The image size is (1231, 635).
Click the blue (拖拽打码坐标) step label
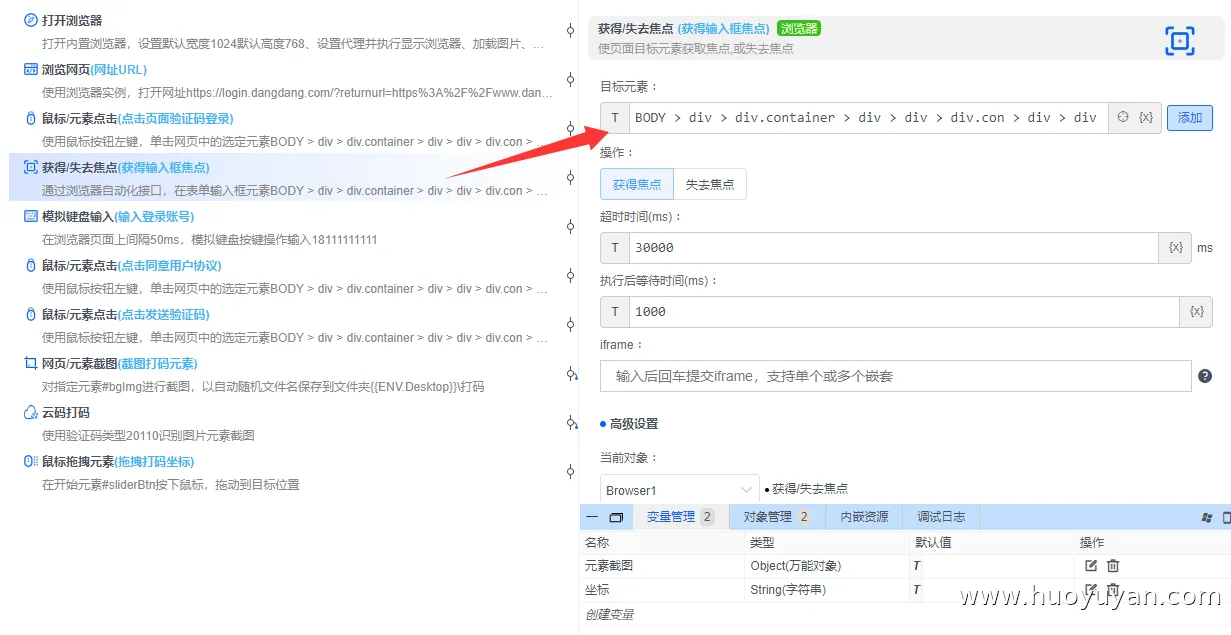154,461
